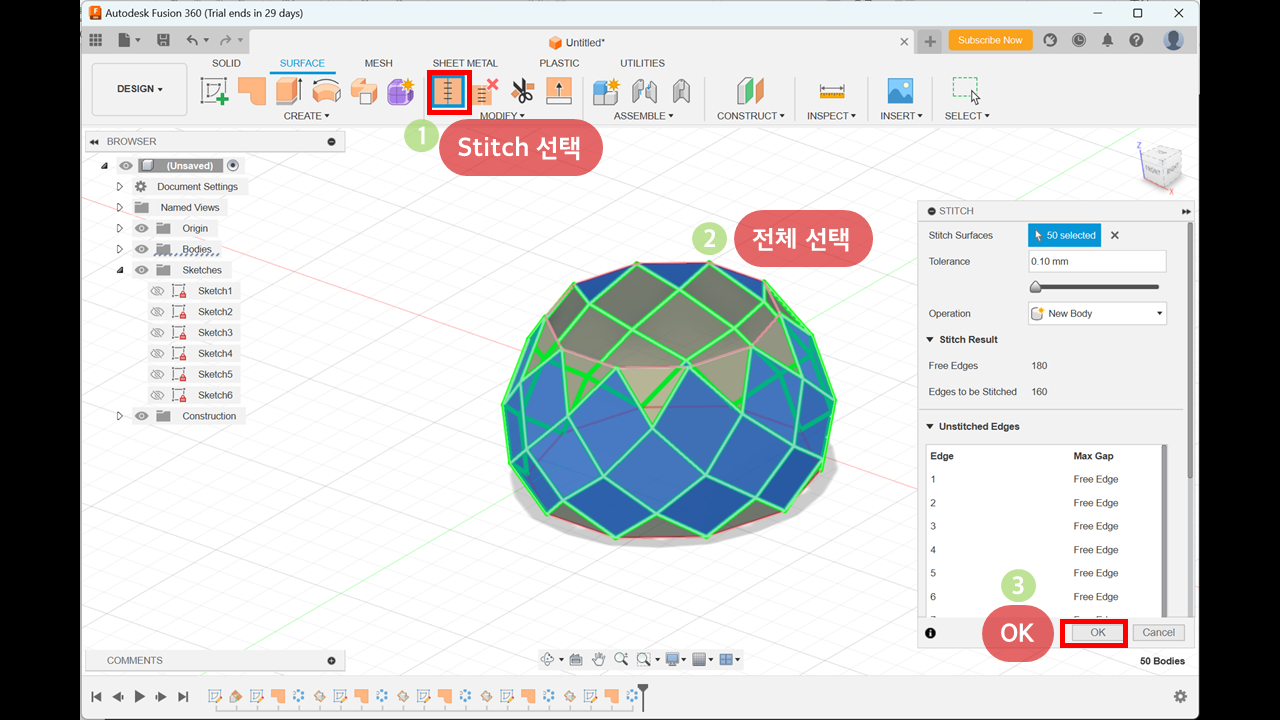Screen dimensions: 1280x720
Task: Select the Joint tool
Action: (x=644, y=91)
